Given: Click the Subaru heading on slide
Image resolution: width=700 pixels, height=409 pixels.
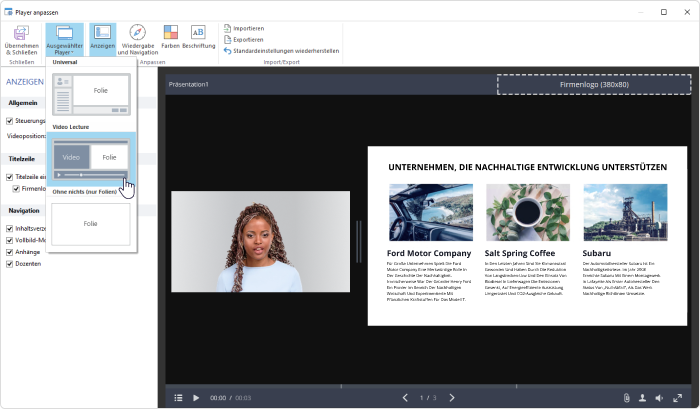Looking at the screenshot, I should (596, 253).
